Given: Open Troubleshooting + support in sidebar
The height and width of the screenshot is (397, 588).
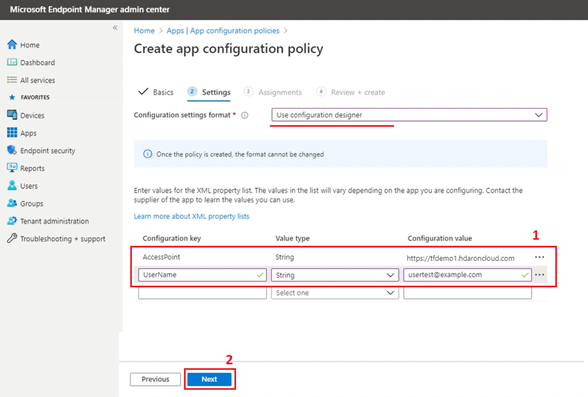Looking at the screenshot, I should point(63,239).
